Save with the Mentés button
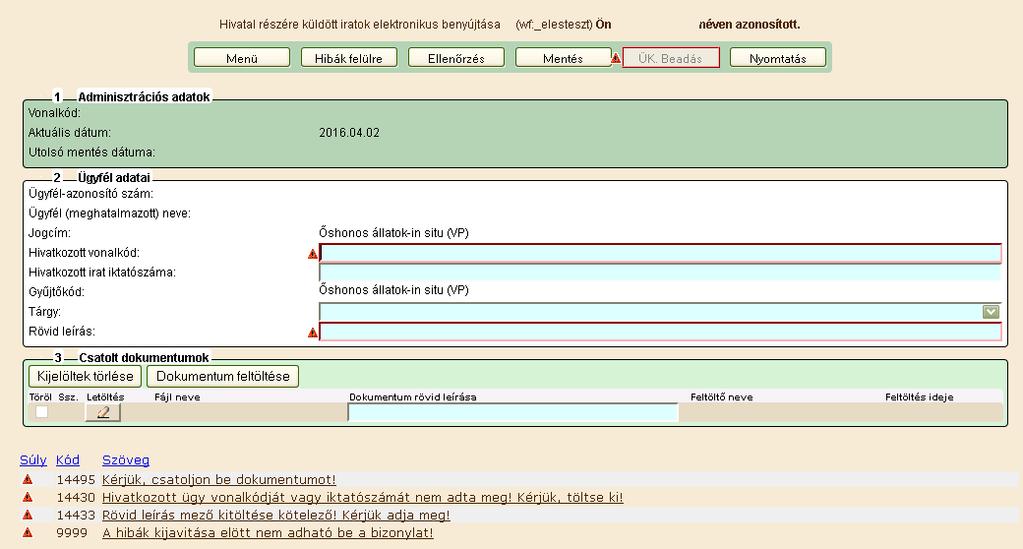The width and height of the screenshot is (1023, 549). (562, 58)
